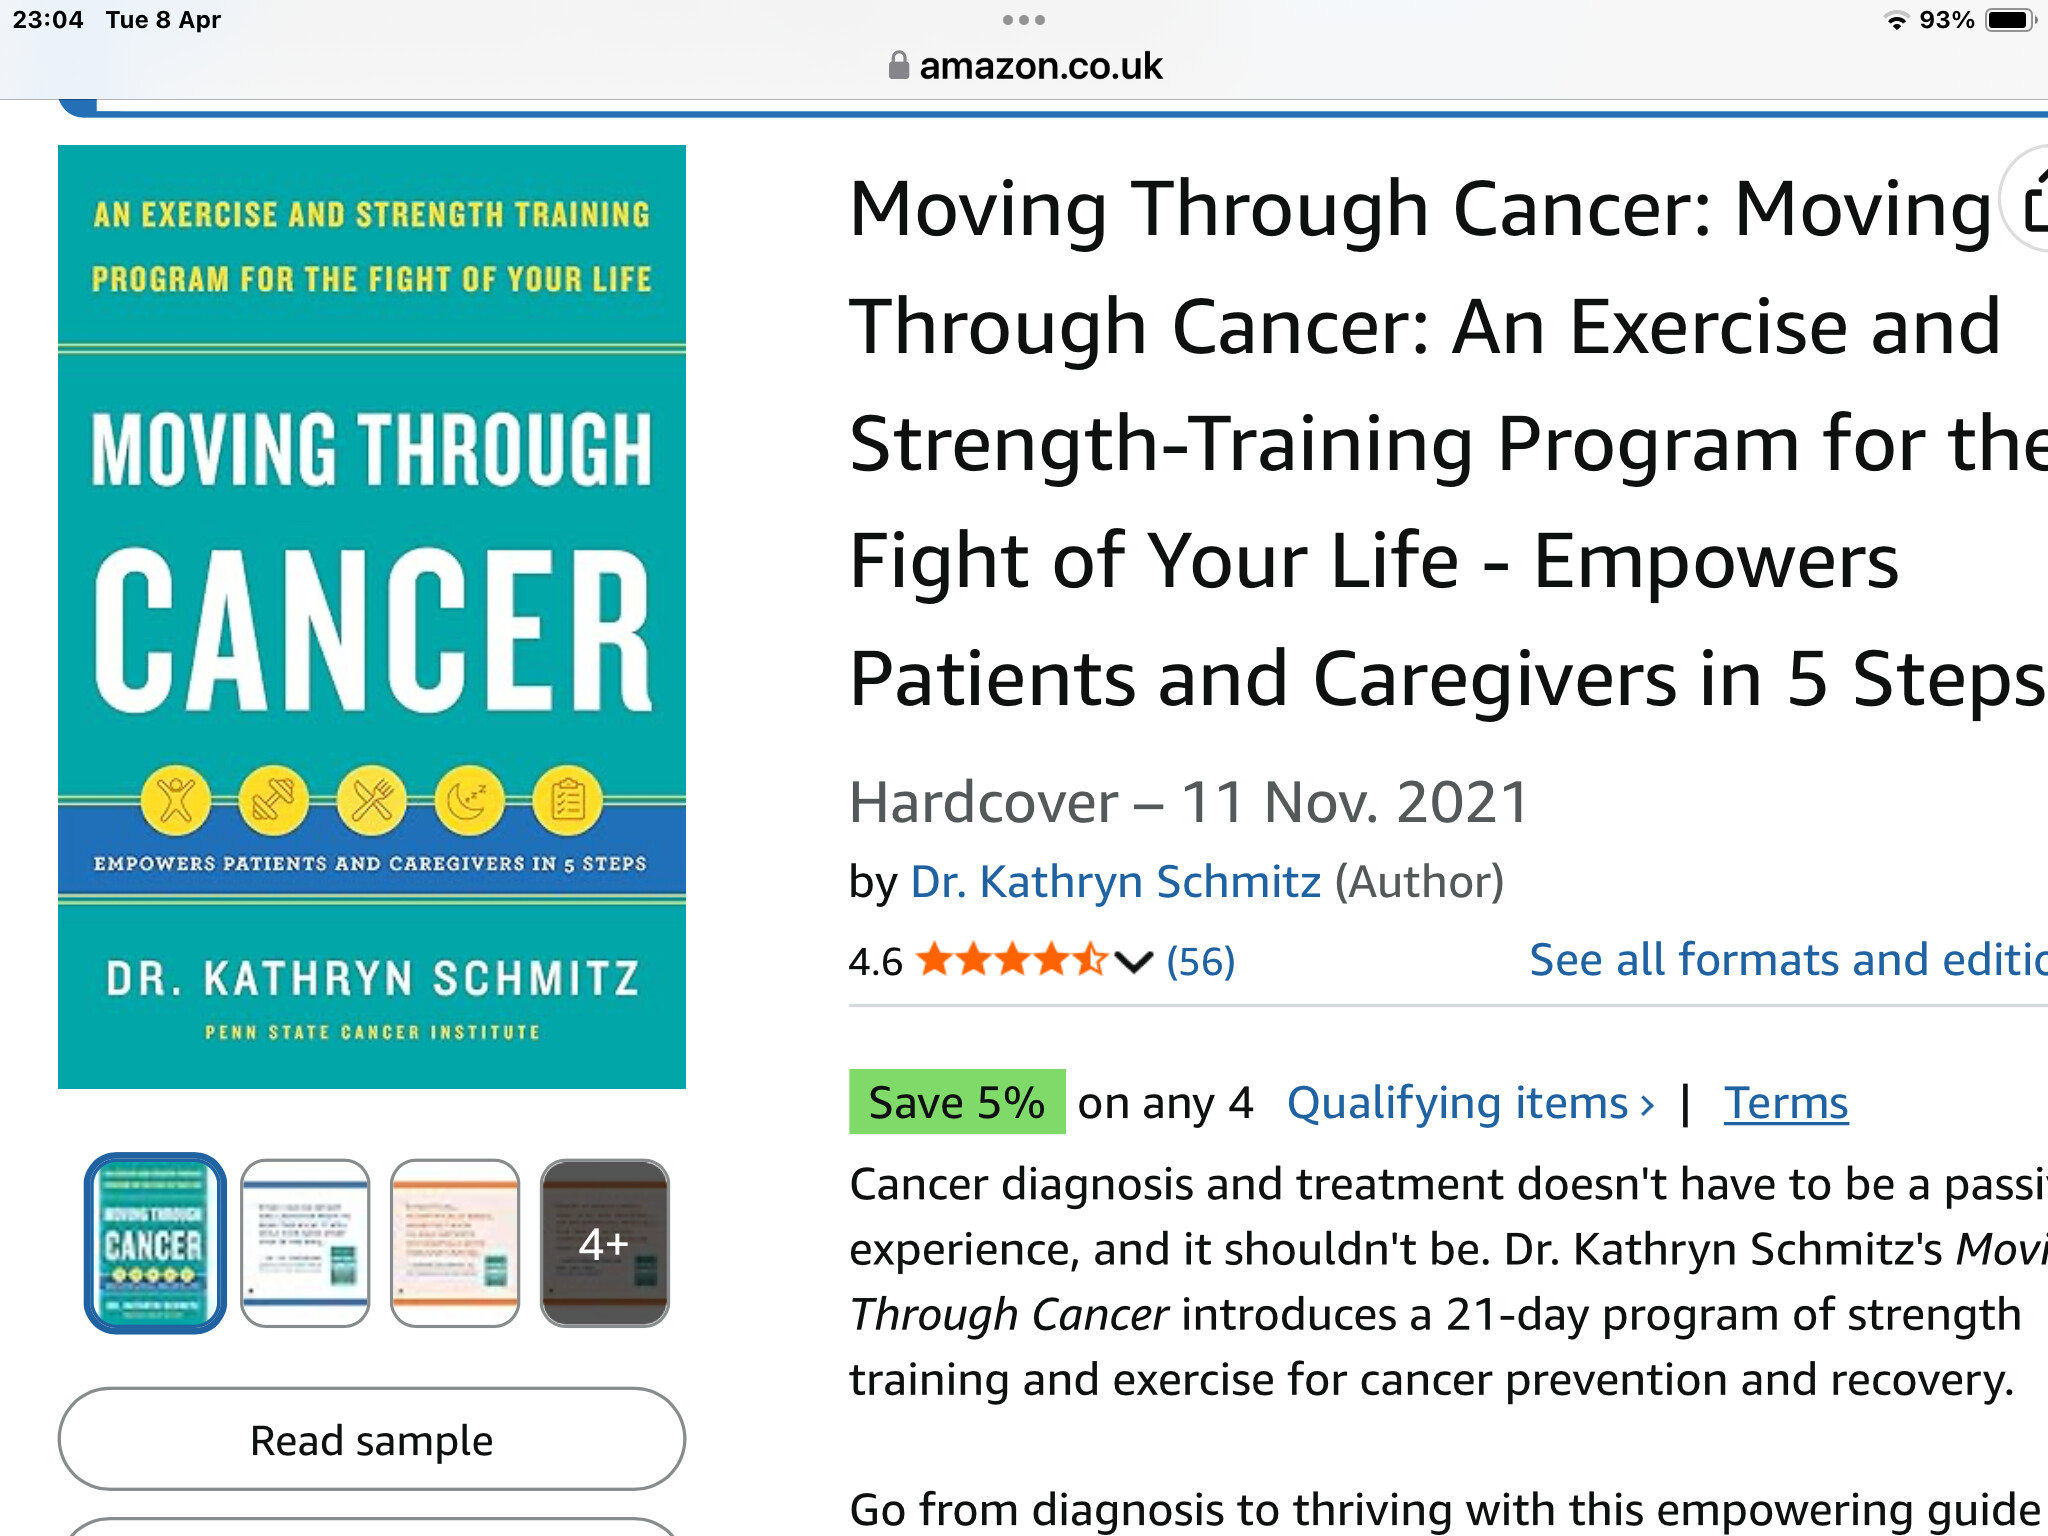2048x1536 pixels.
Task: Click the Save 5% promotion badge
Action: [957, 1102]
